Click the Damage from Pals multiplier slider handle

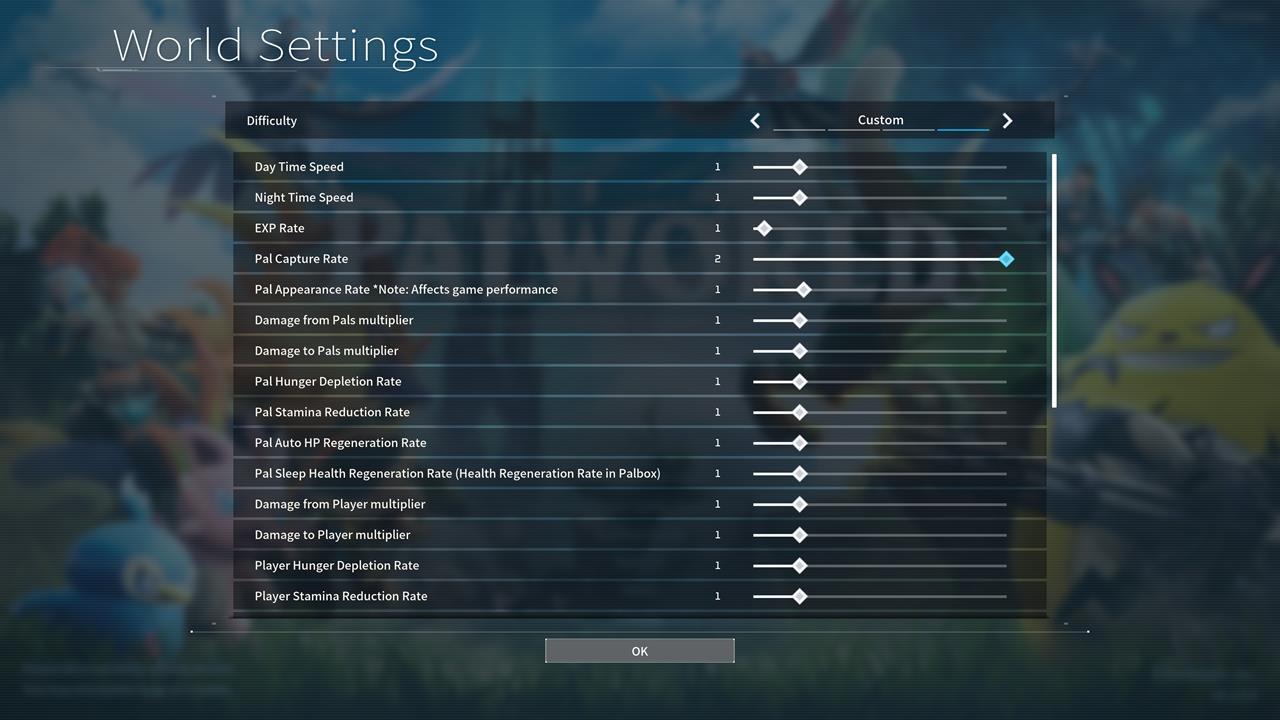pos(799,321)
